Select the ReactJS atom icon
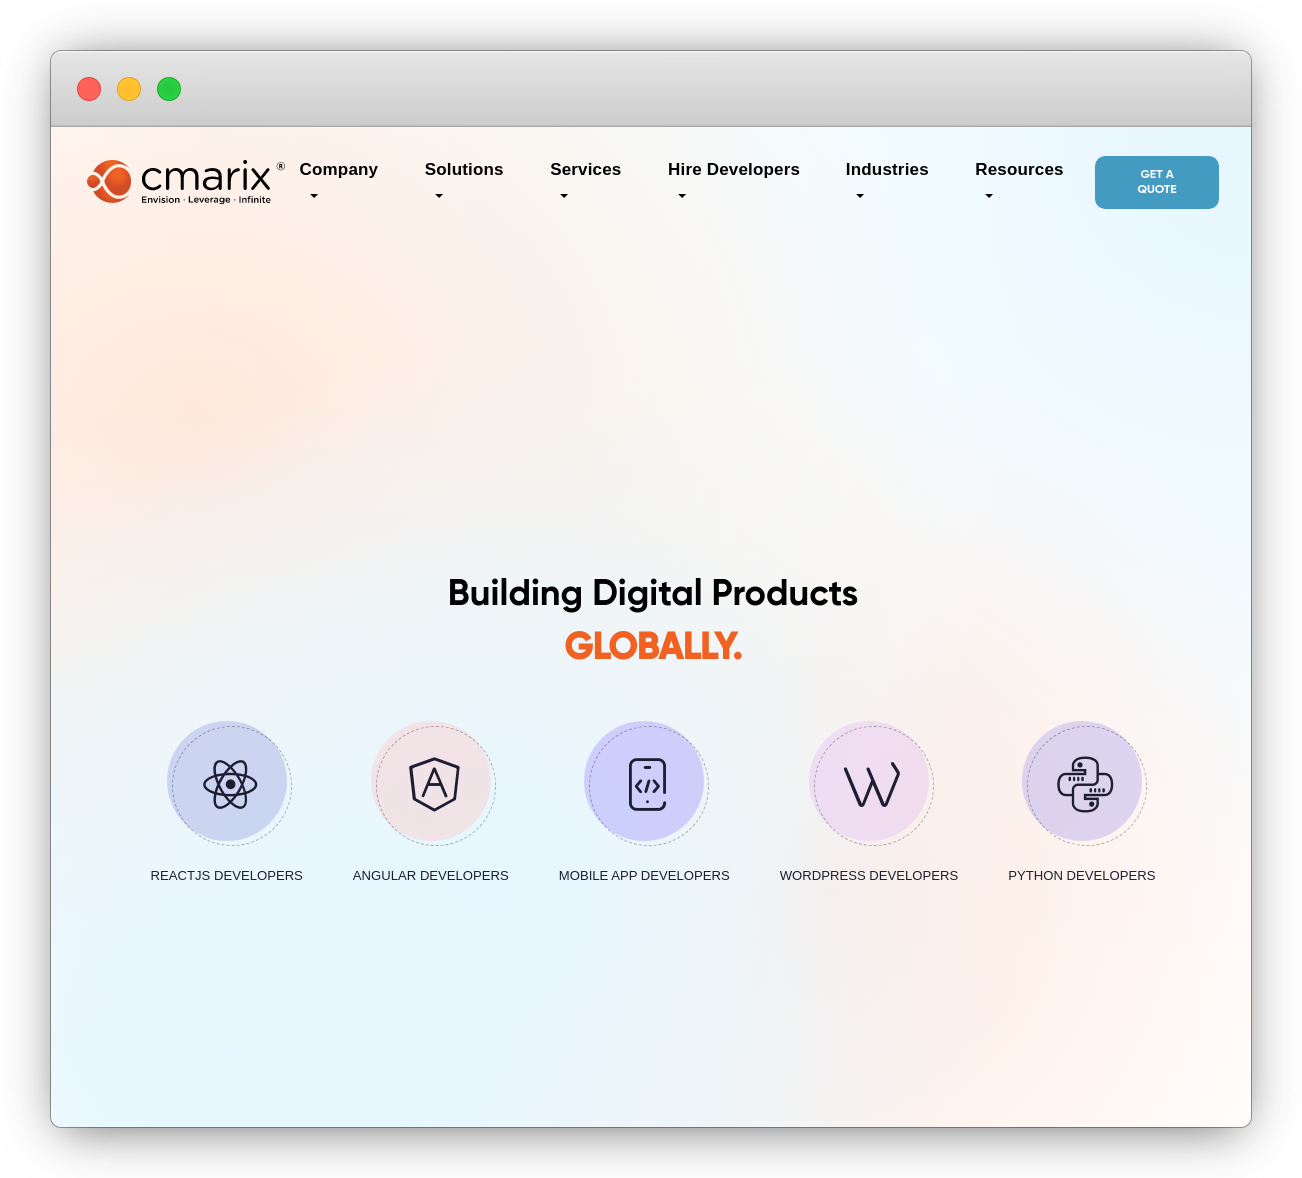The height and width of the screenshot is (1178, 1302). click(x=230, y=784)
